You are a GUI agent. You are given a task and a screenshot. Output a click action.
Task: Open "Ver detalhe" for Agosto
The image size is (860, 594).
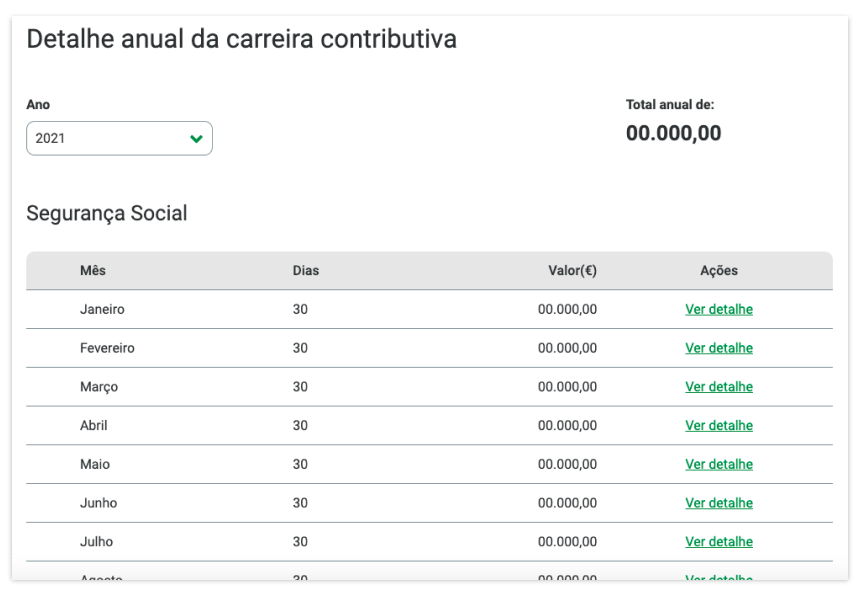(719, 580)
